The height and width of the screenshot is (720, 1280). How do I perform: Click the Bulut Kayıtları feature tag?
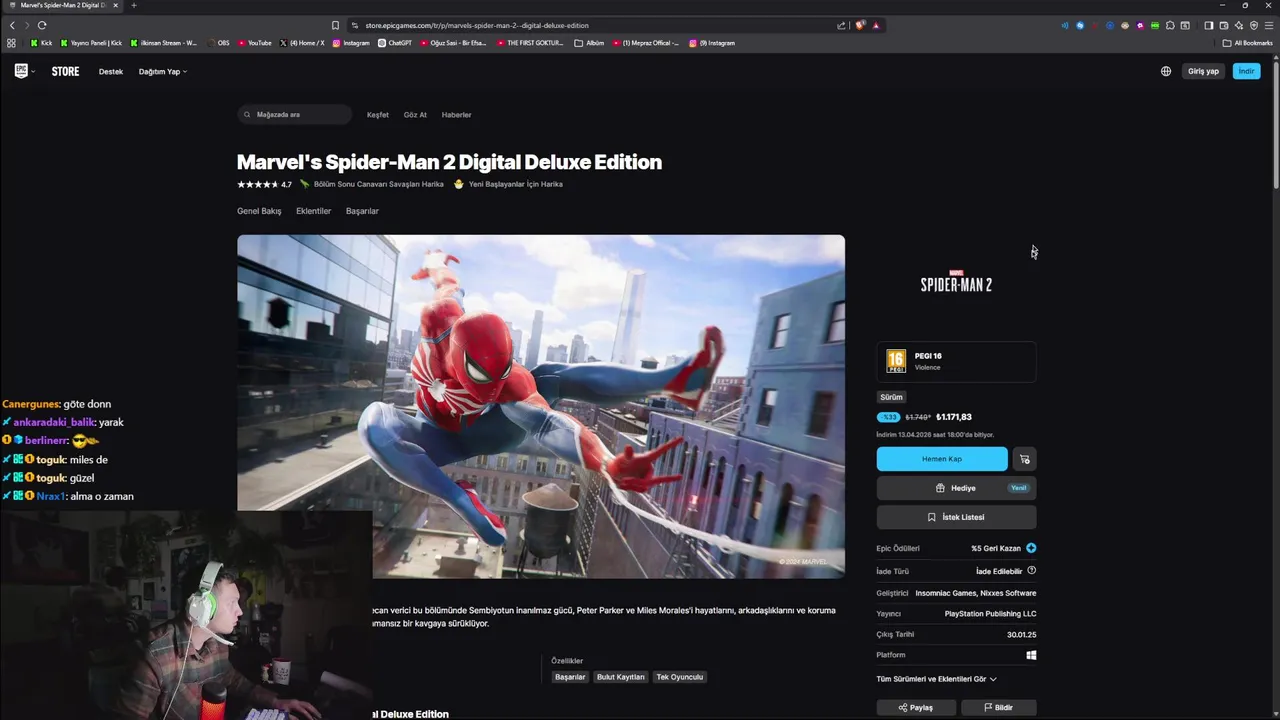(x=620, y=677)
